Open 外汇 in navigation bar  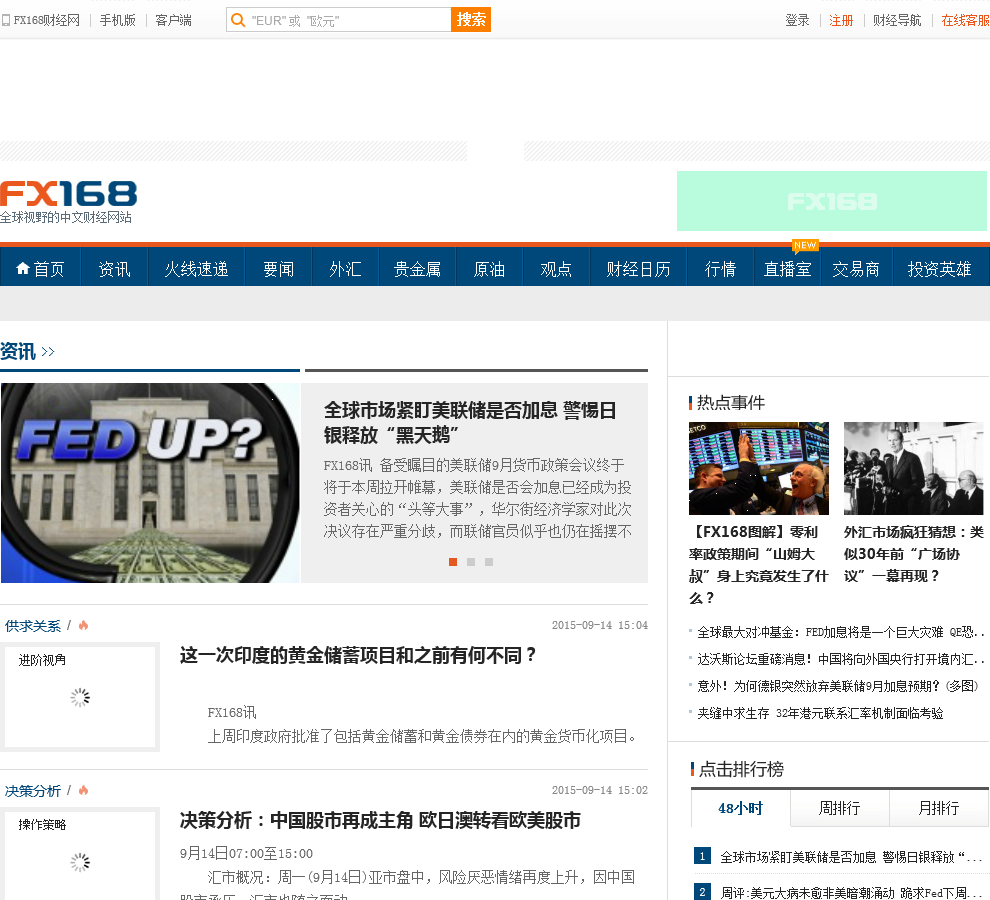pos(345,269)
